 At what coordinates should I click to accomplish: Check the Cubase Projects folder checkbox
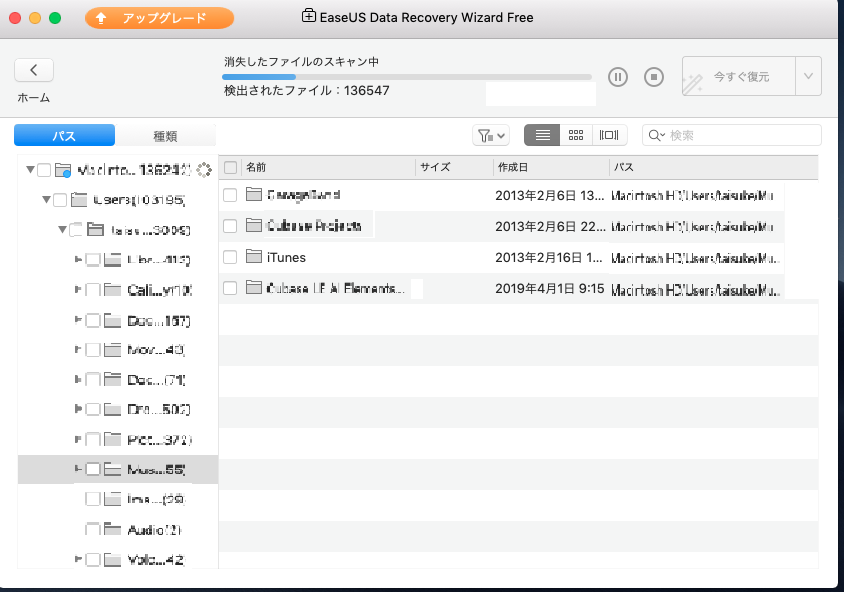click(x=230, y=226)
